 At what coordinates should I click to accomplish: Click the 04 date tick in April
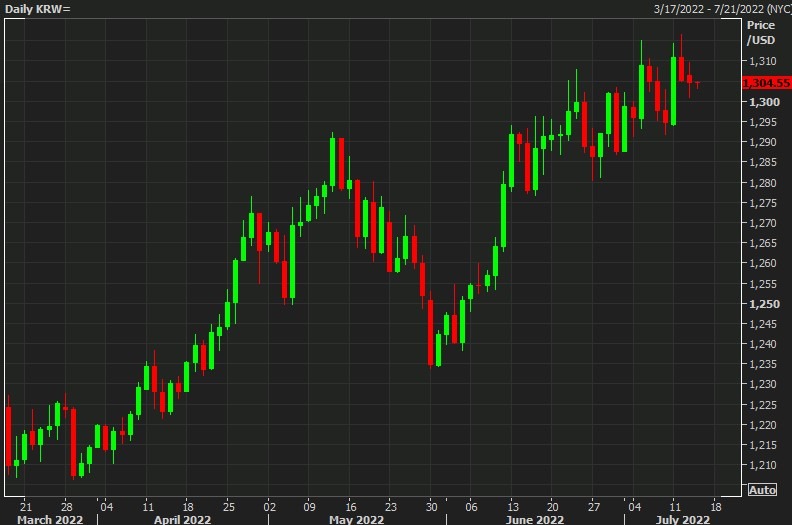coord(107,506)
